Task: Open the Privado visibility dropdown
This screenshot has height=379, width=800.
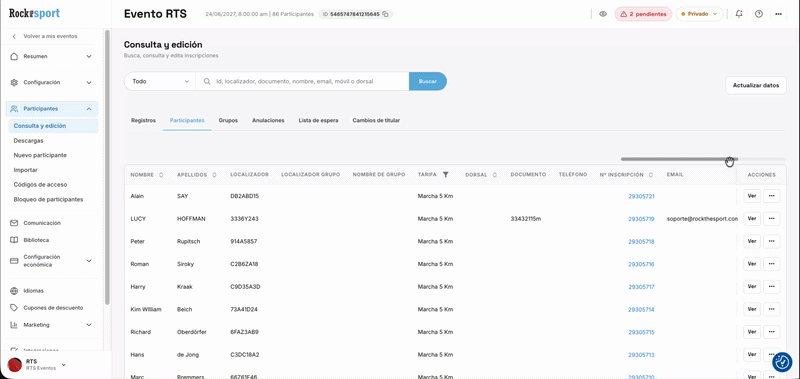Action: click(699, 14)
